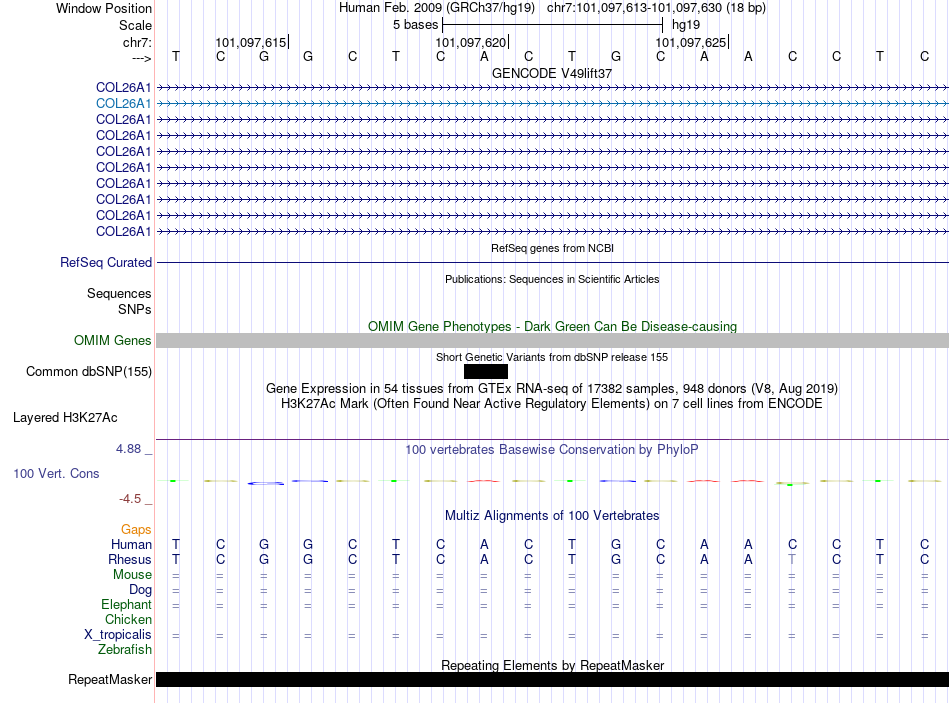Click the 5 bases scale bar text
Screen dimensions: 950x703
click(415, 25)
